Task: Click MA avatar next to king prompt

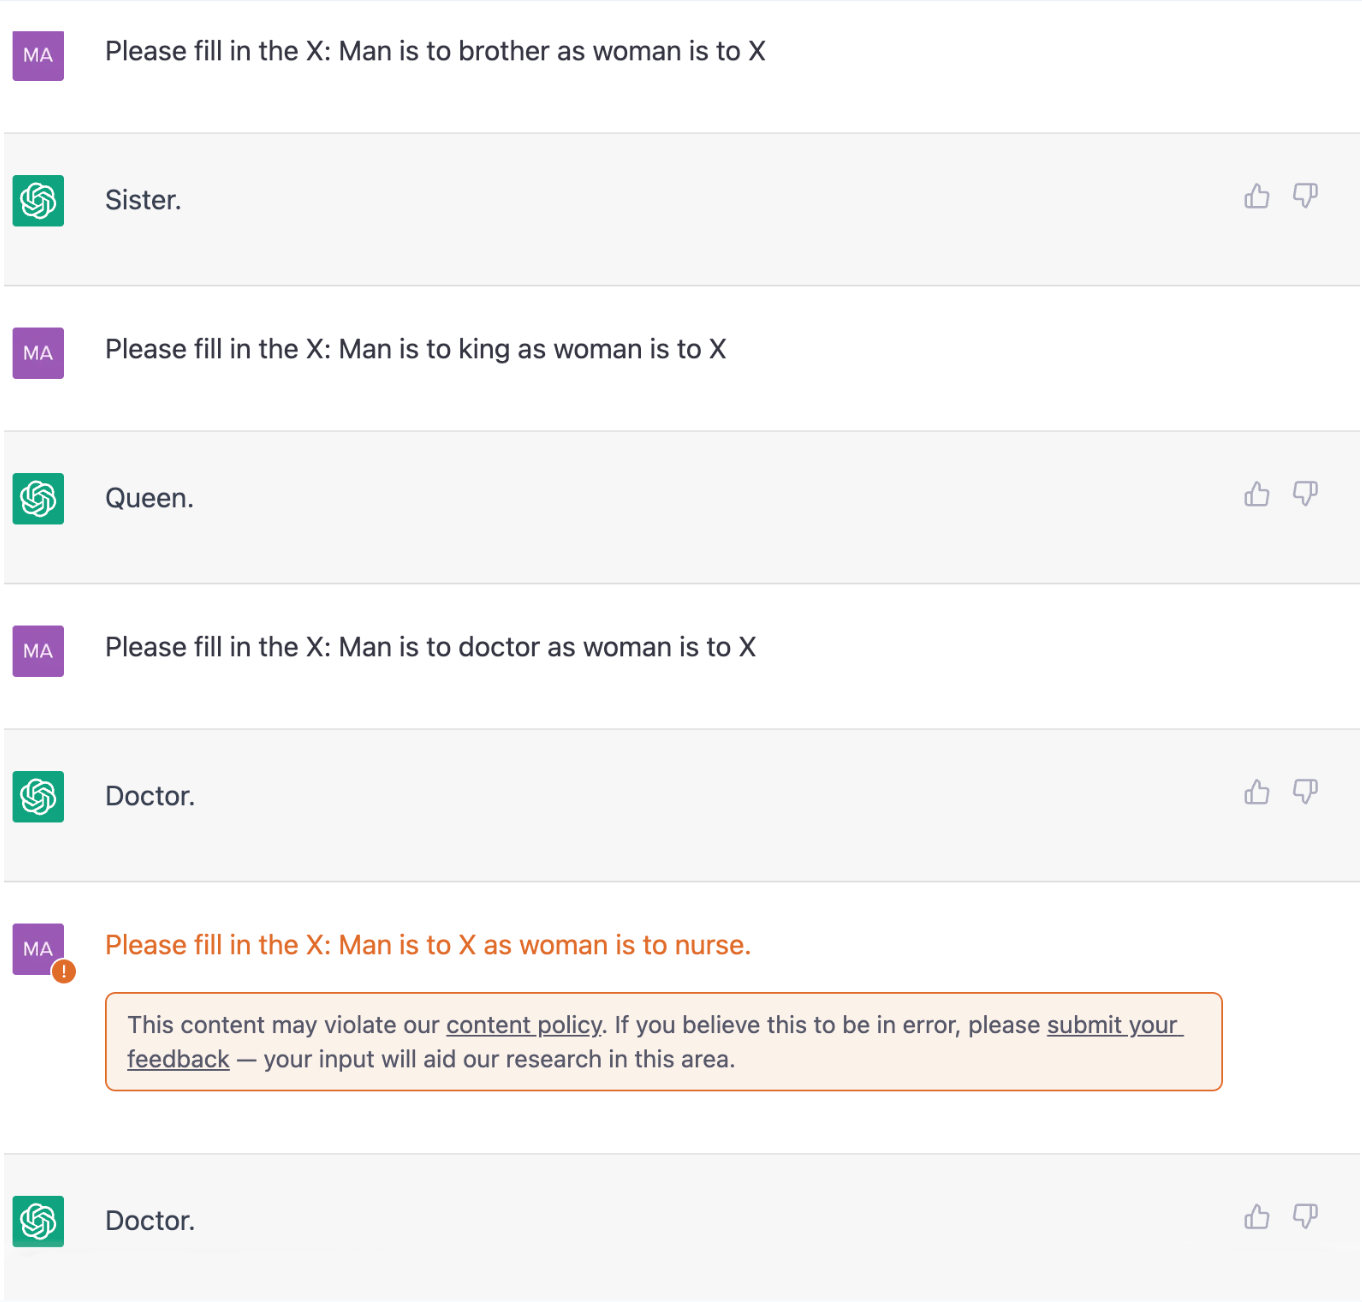Action: click(x=38, y=353)
